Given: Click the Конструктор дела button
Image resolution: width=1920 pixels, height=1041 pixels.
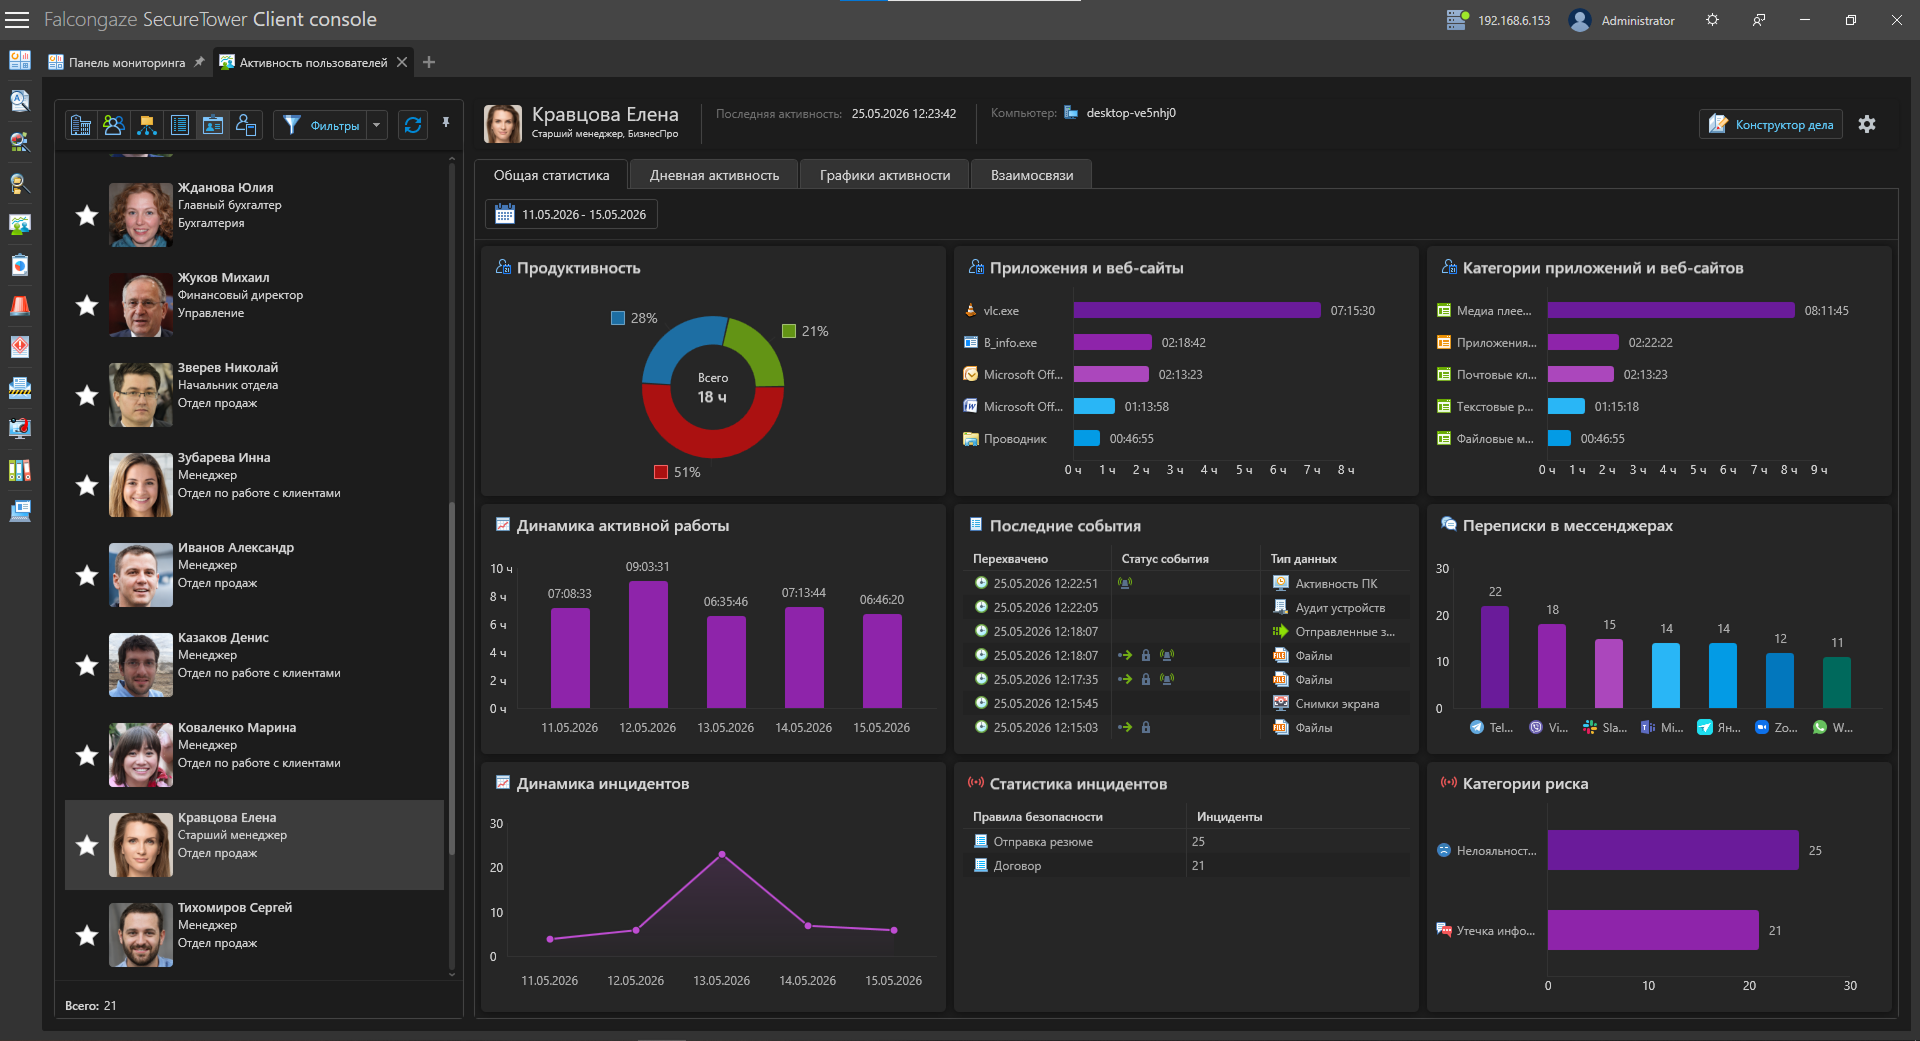Looking at the screenshot, I should 1771,124.
